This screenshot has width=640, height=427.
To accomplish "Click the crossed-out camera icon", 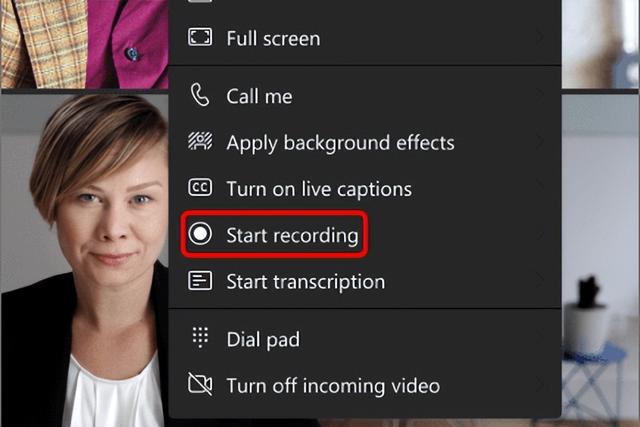I will pos(200,384).
